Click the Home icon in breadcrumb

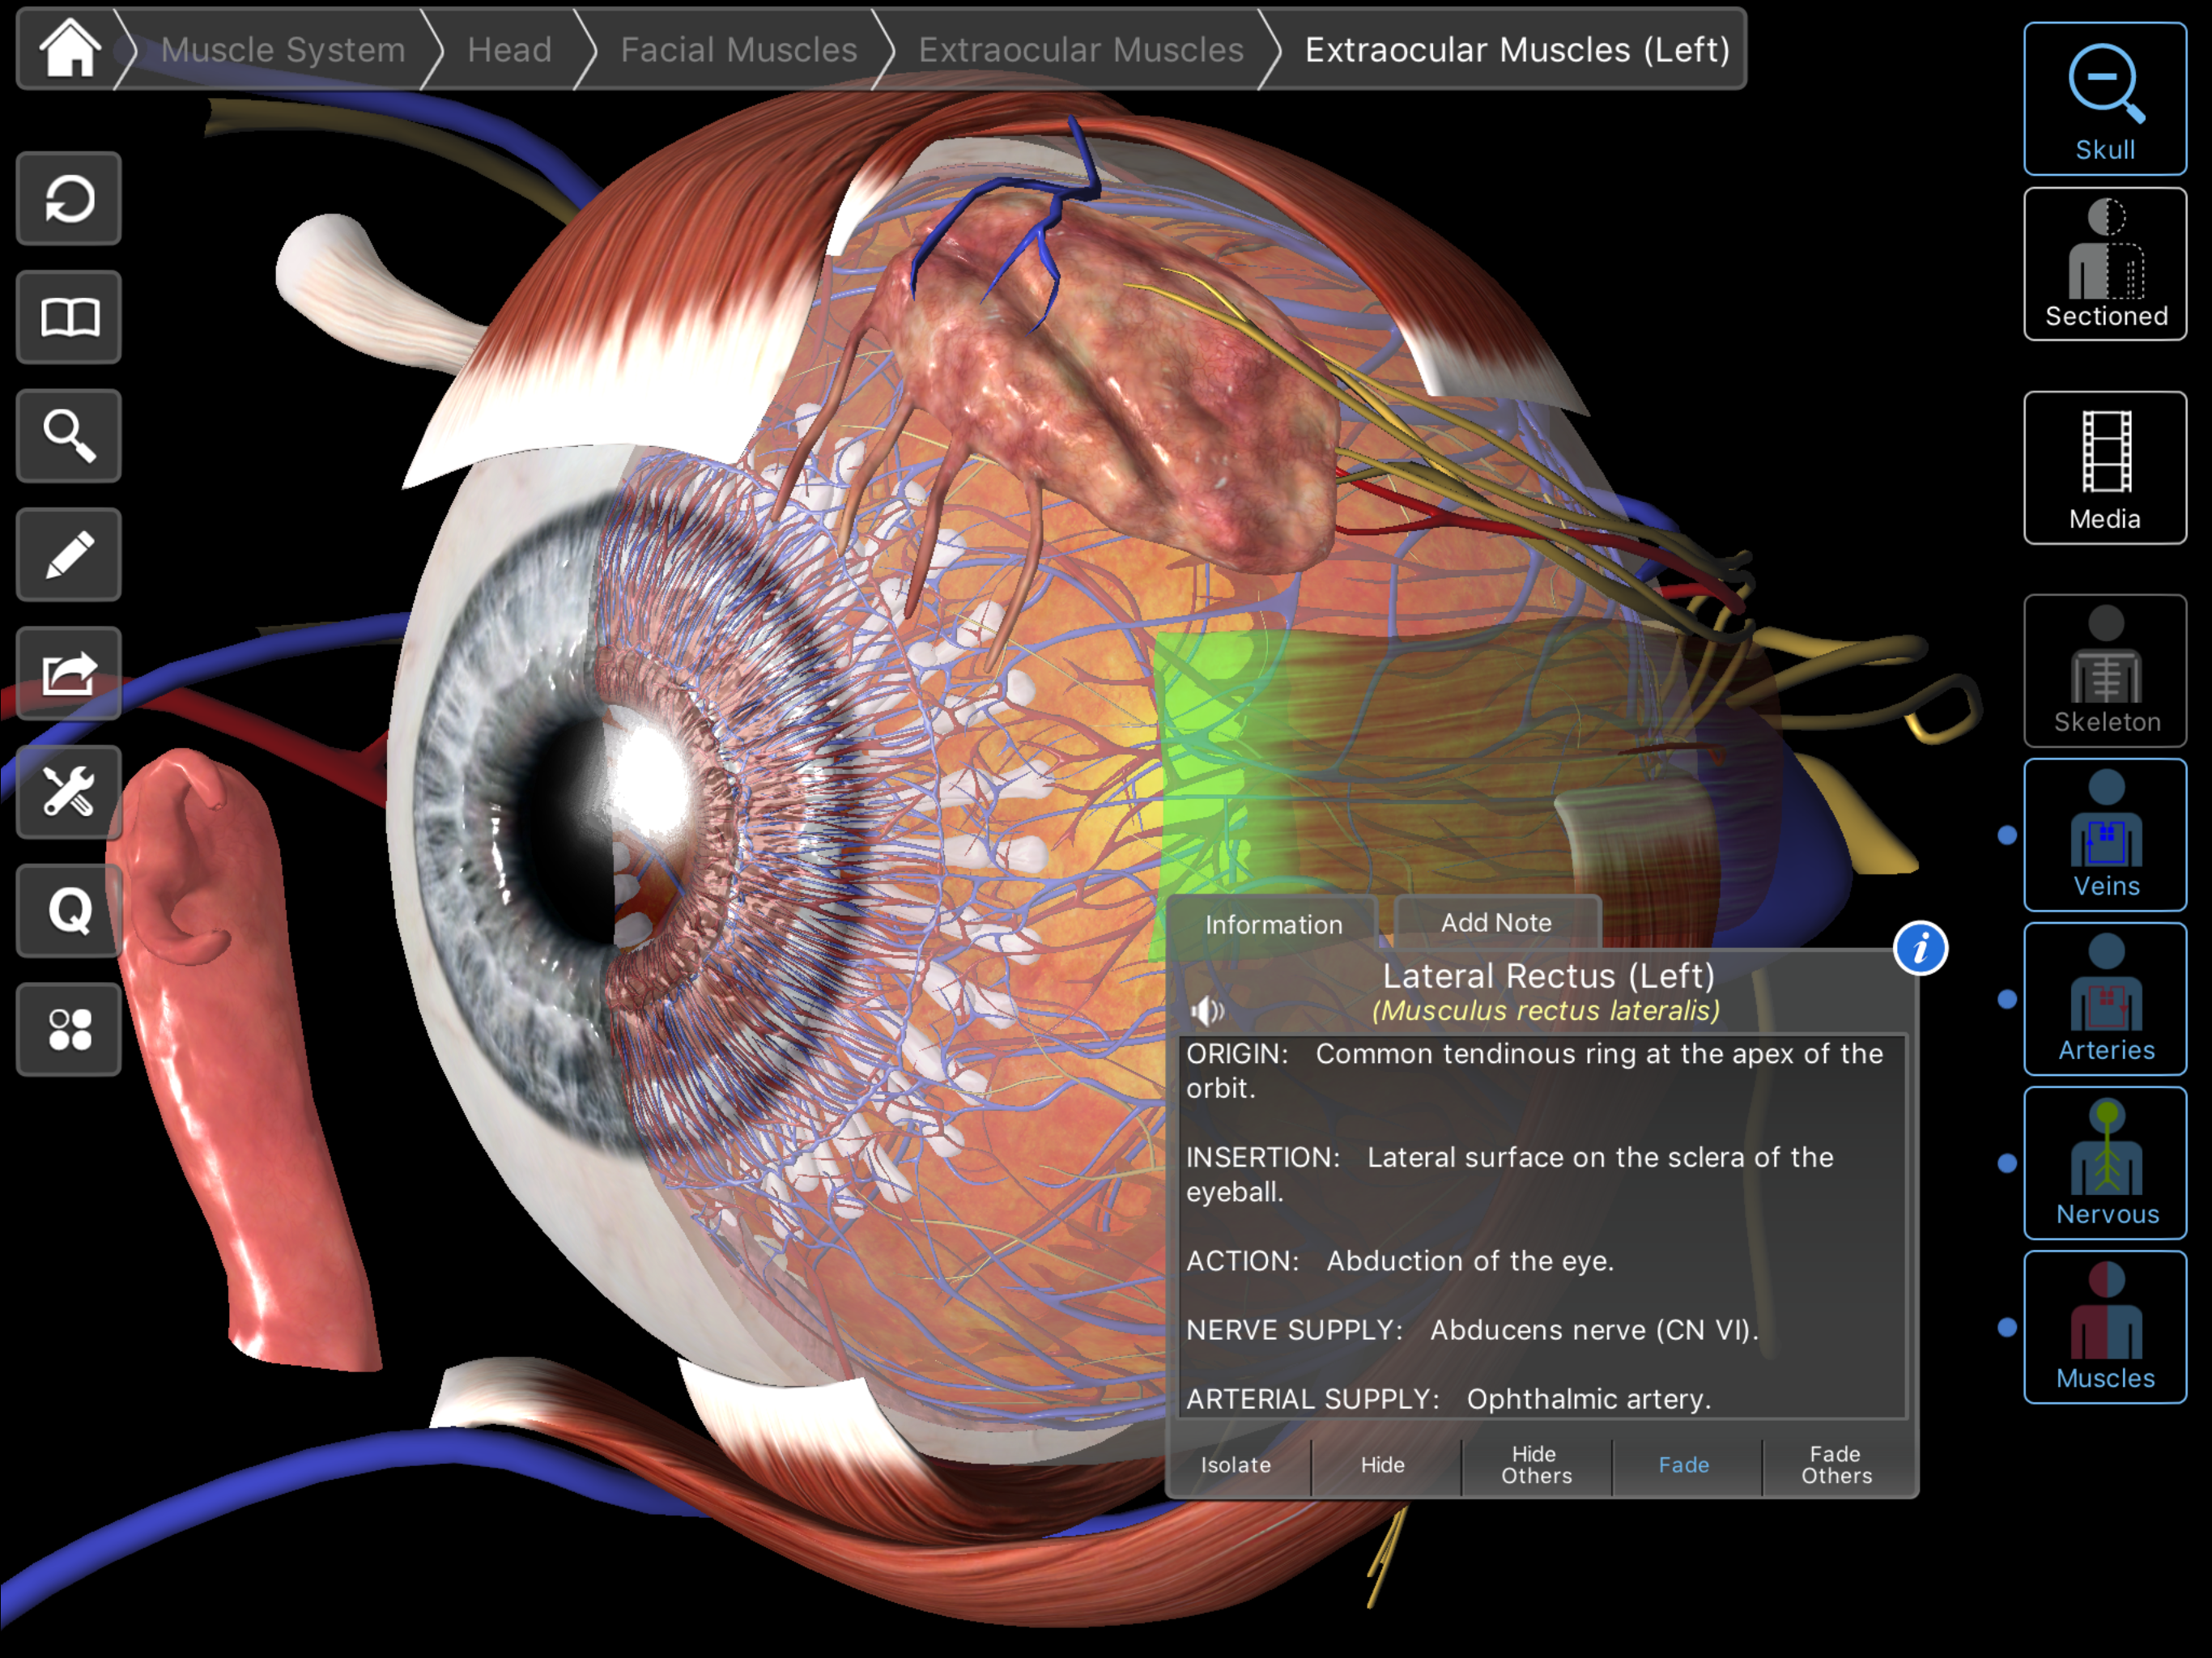click(x=69, y=49)
